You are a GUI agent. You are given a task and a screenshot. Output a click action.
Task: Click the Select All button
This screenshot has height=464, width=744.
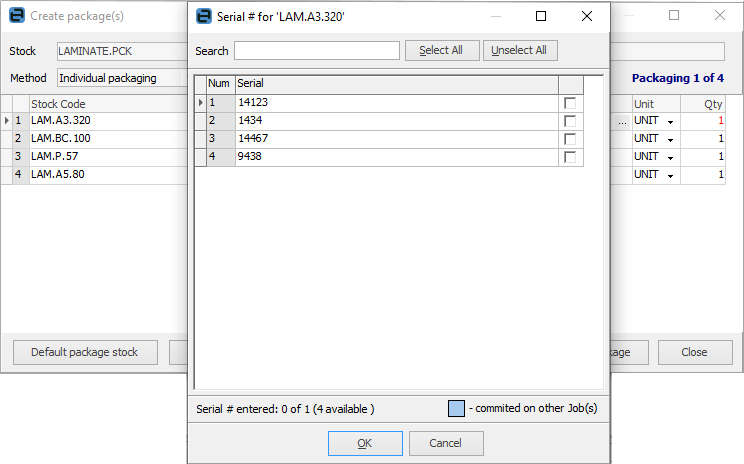click(442, 50)
